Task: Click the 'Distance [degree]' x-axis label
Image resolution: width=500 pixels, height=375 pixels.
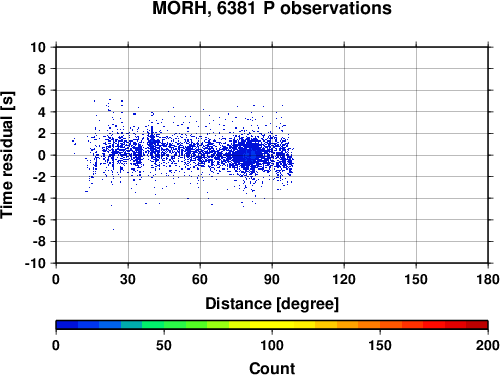Action: (x=272, y=304)
